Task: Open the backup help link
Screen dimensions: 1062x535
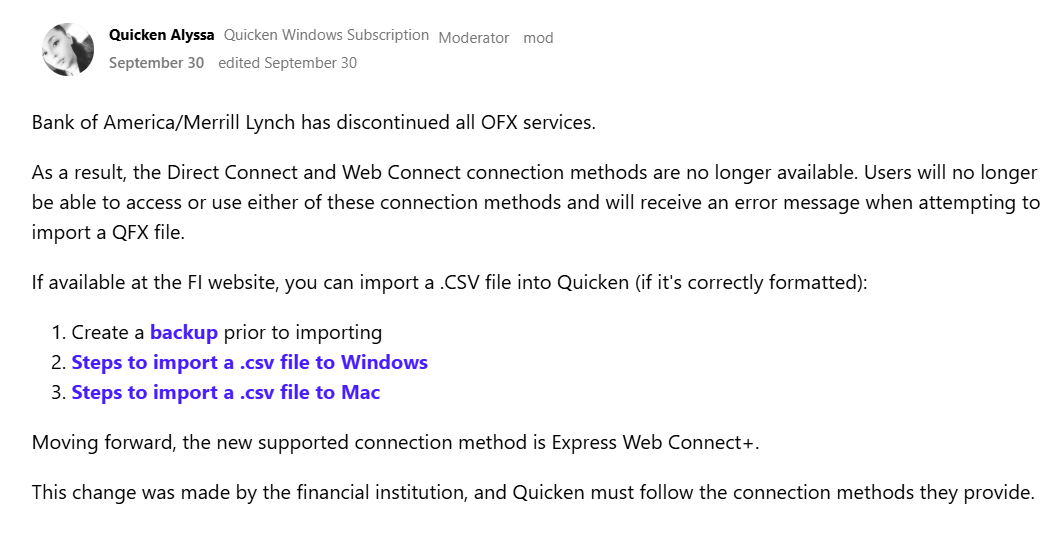Action: (184, 333)
